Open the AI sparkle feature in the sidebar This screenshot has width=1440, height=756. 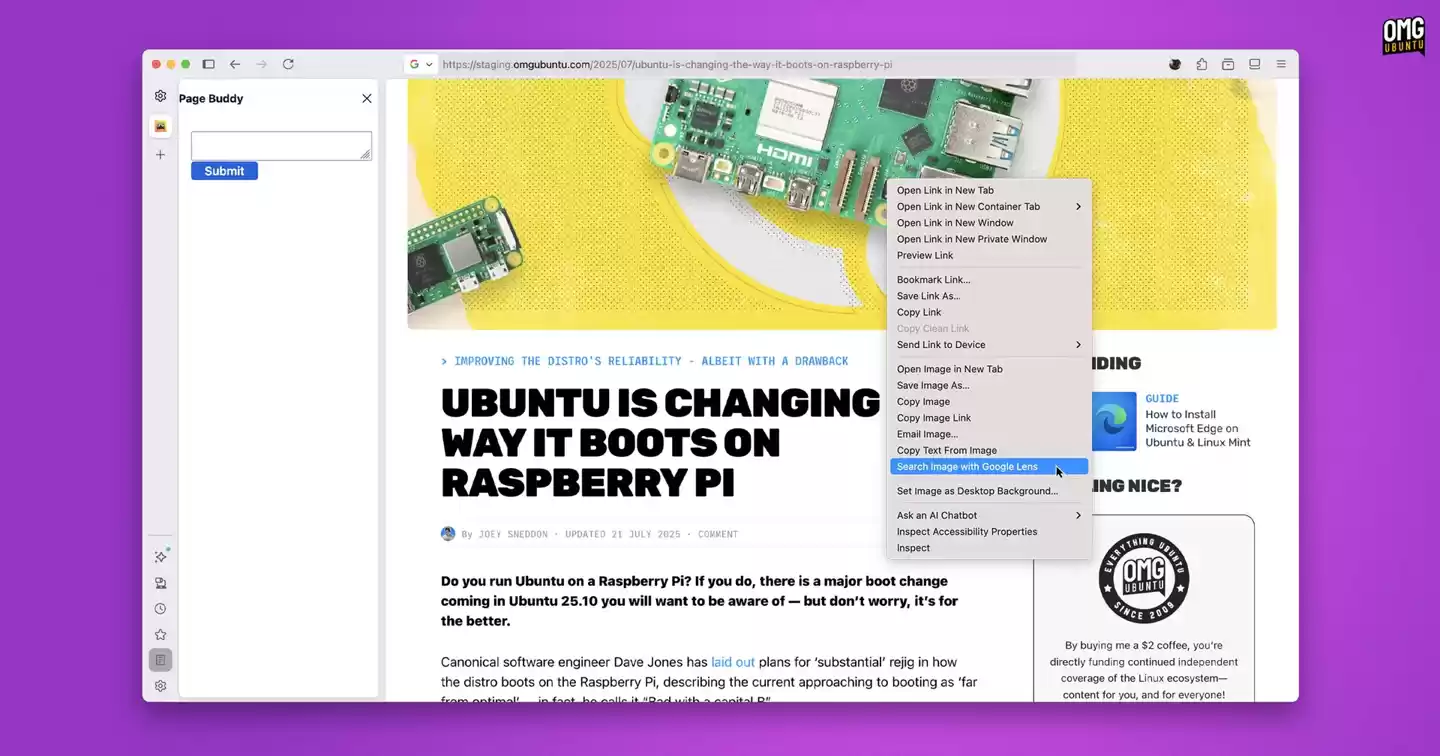click(160, 556)
